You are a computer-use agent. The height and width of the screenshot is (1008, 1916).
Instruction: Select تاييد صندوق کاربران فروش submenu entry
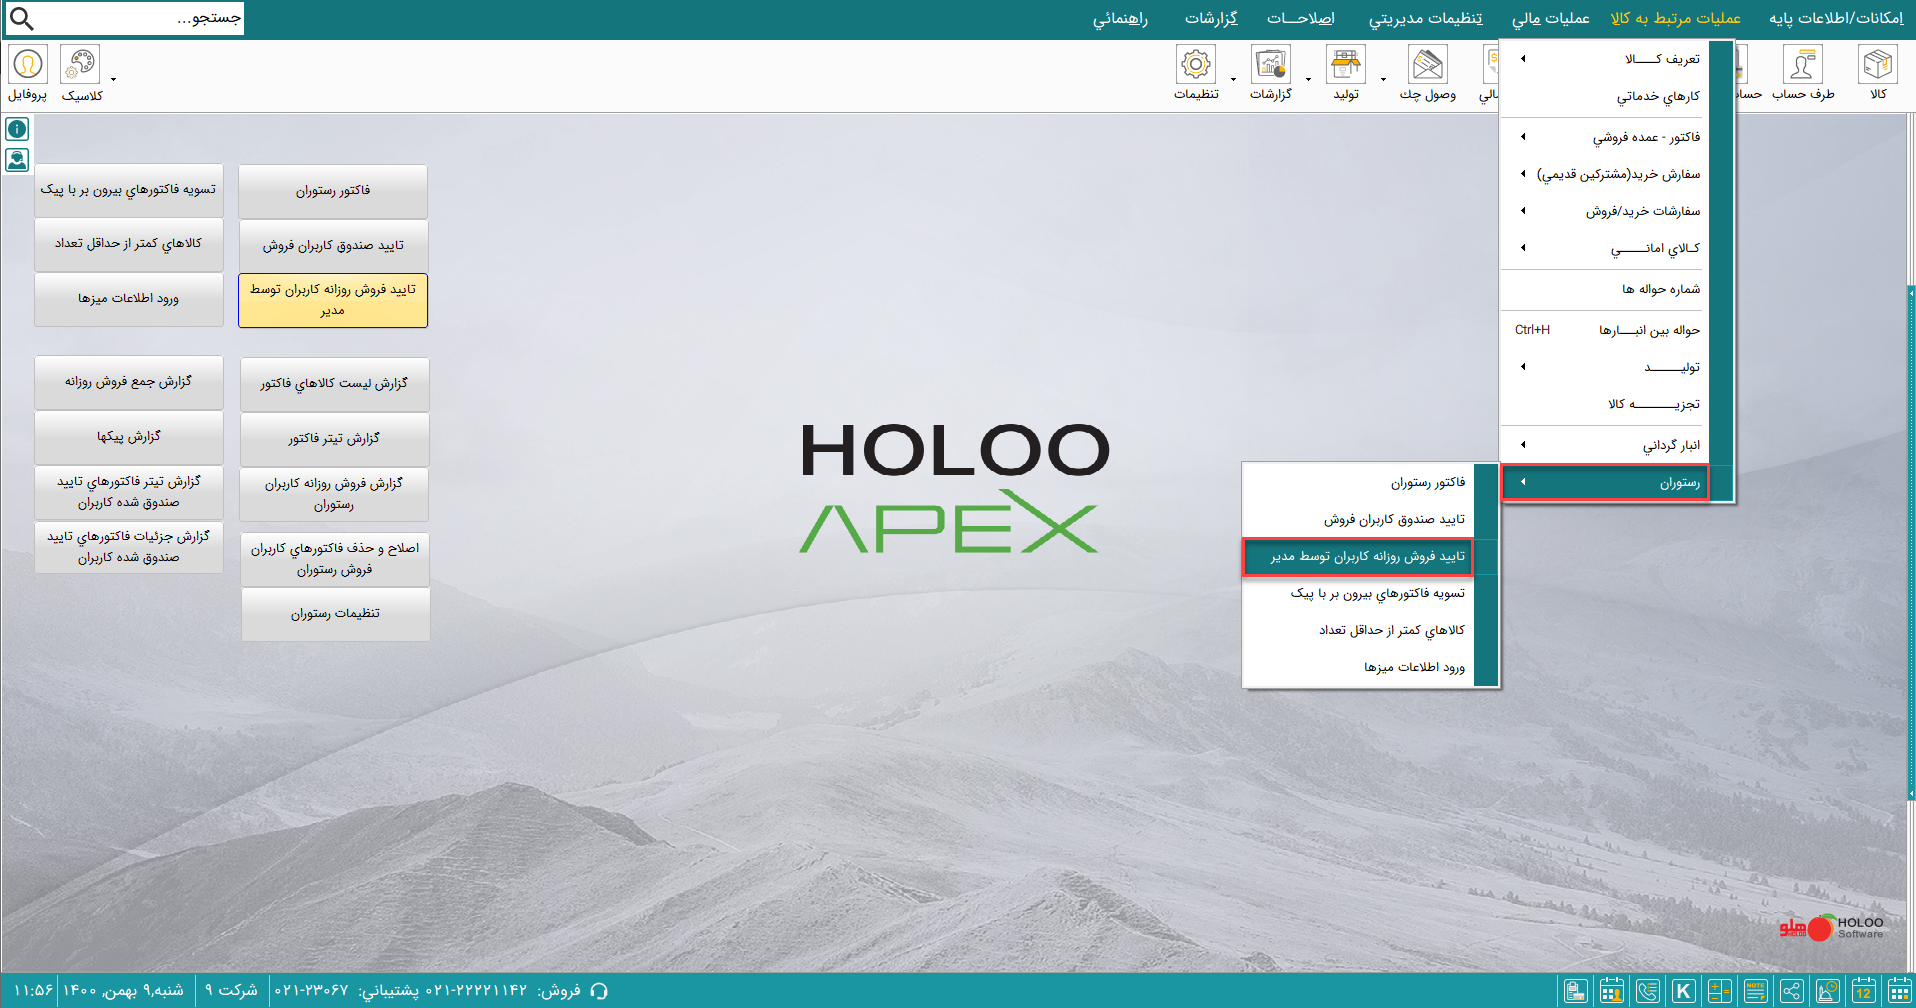(1358, 520)
